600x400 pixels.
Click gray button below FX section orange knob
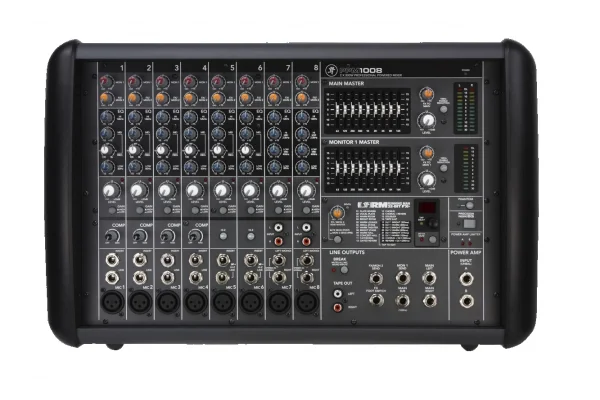[x=338, y=240]
